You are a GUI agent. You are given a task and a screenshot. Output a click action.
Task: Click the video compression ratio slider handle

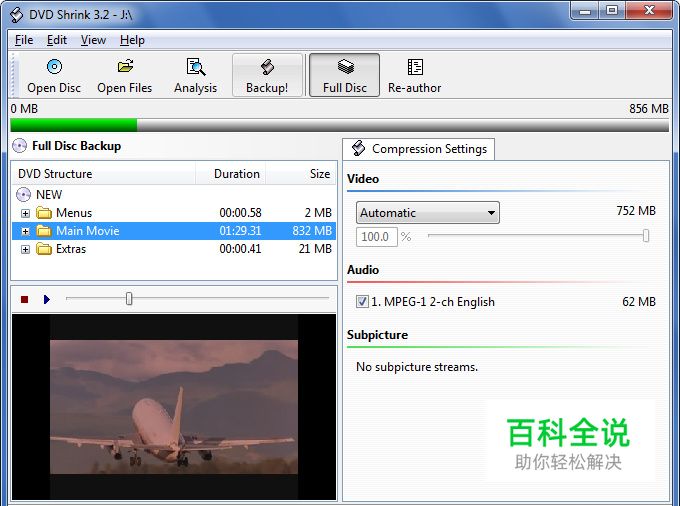646,236
